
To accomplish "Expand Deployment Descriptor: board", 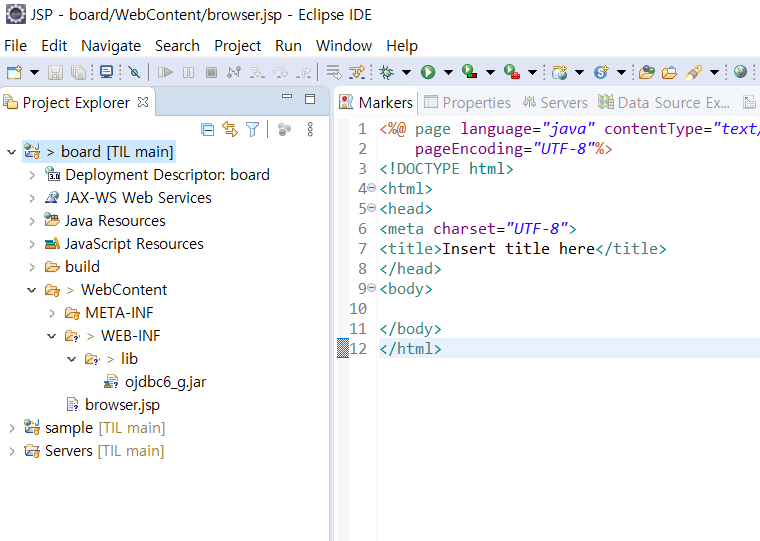I will tap(32, 175).
